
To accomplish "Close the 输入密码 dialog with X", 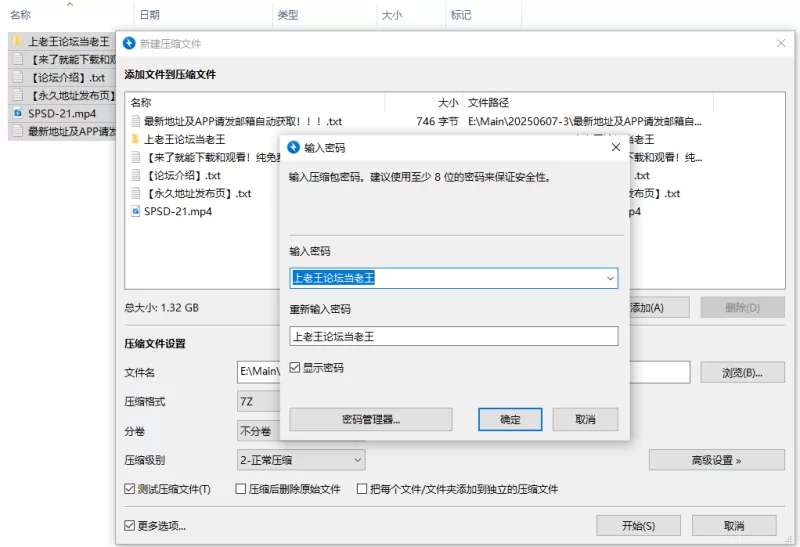I will click(x=616, y=147).
